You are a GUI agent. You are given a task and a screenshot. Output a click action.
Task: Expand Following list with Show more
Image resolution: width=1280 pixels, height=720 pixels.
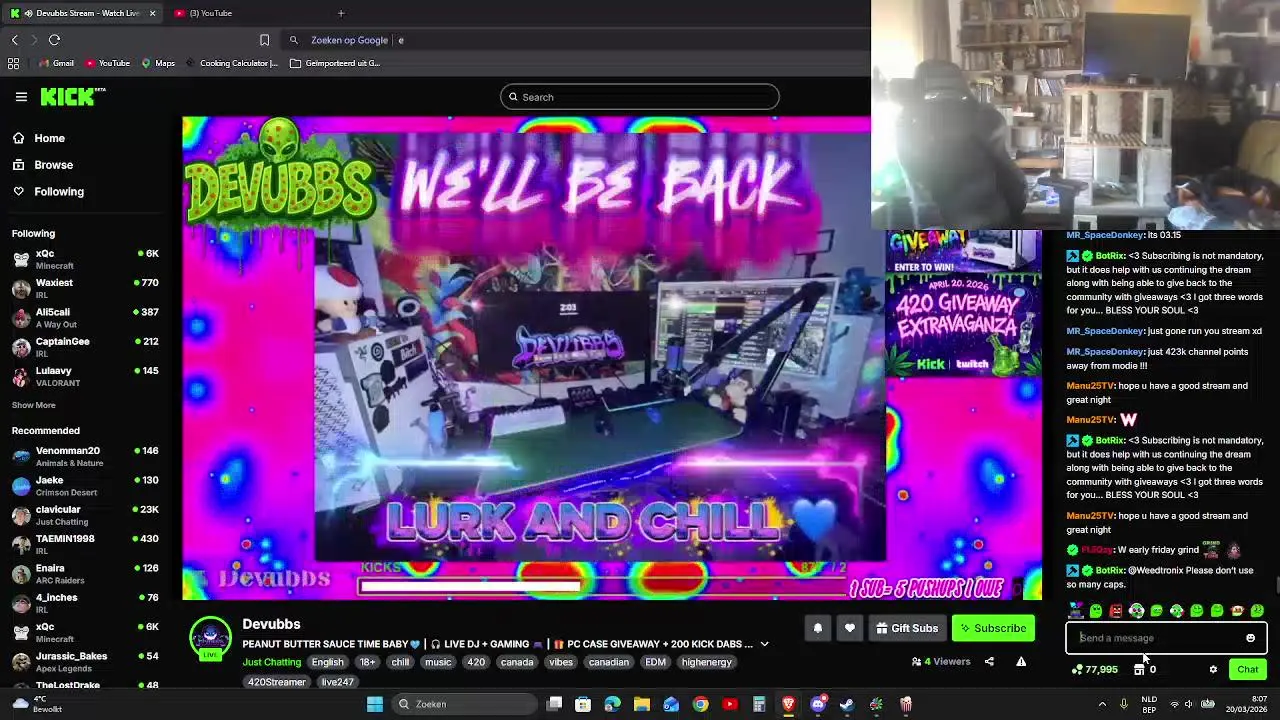[x=33, y=405]
